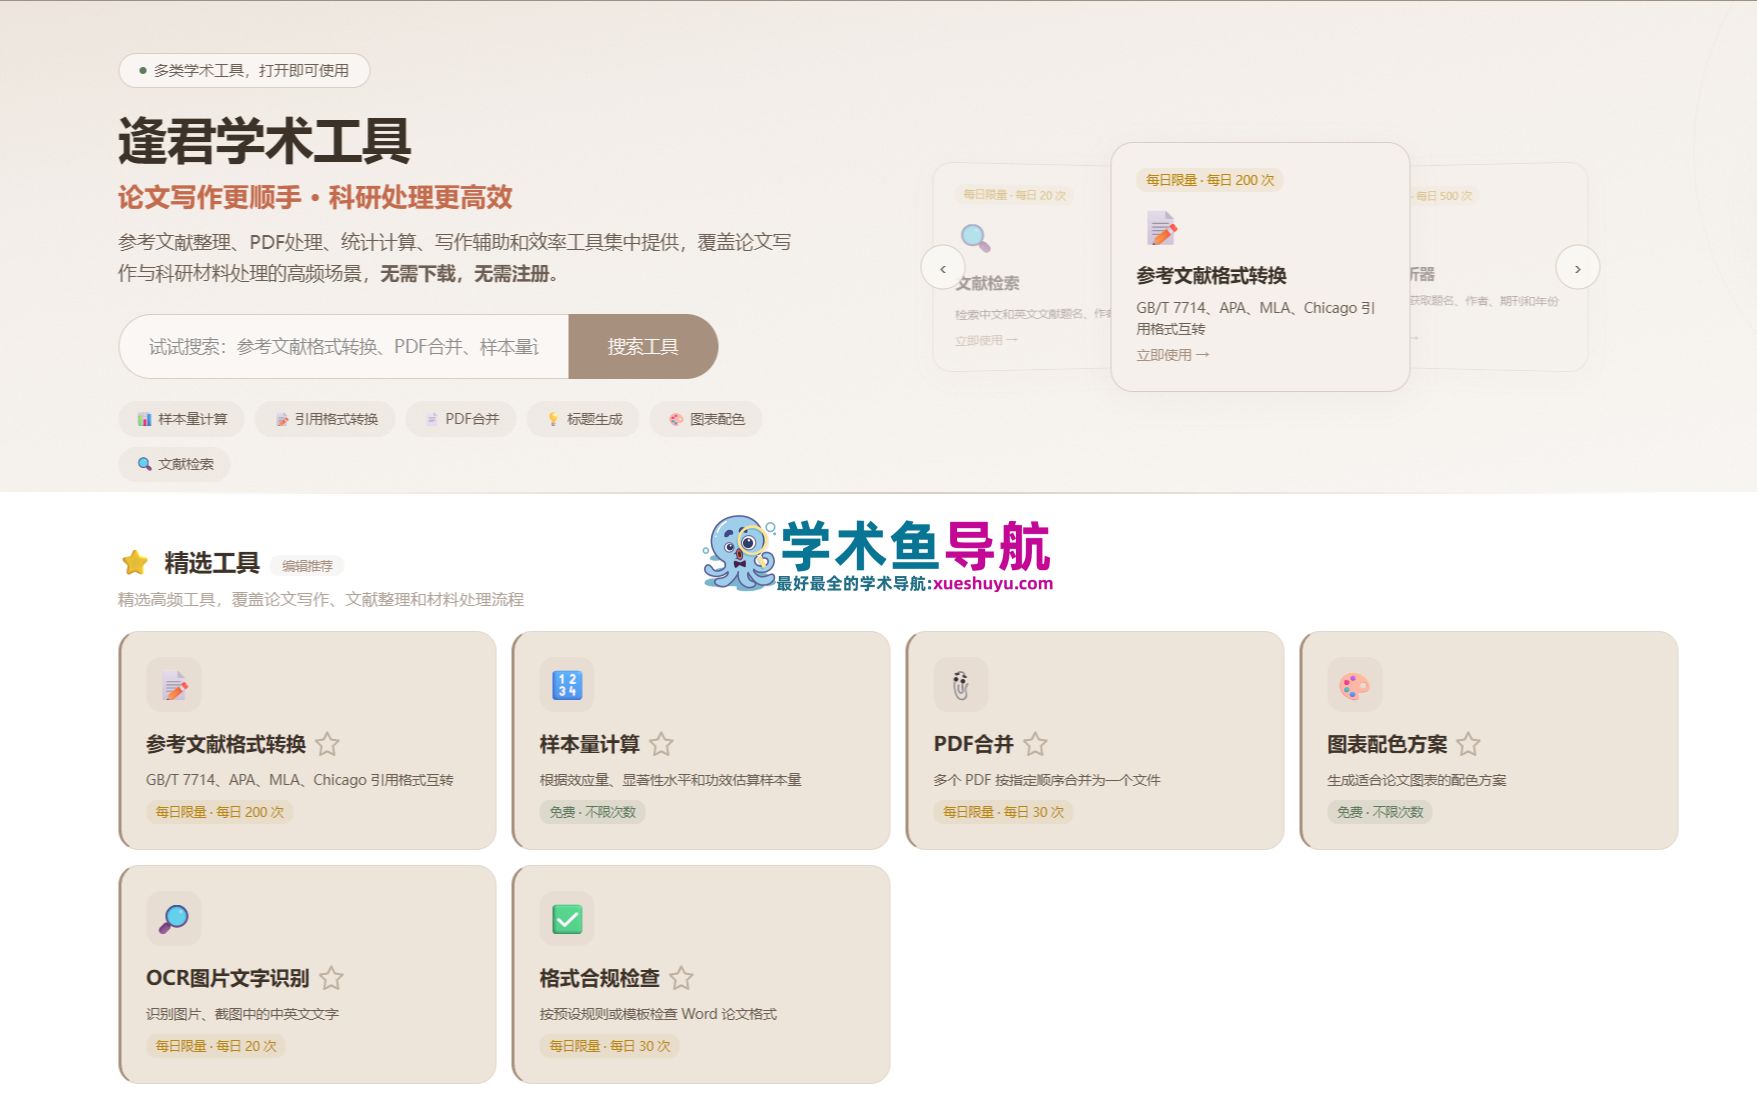Select the 文献检索 quick tag
1757x1107 pixels.
[175, 464]
